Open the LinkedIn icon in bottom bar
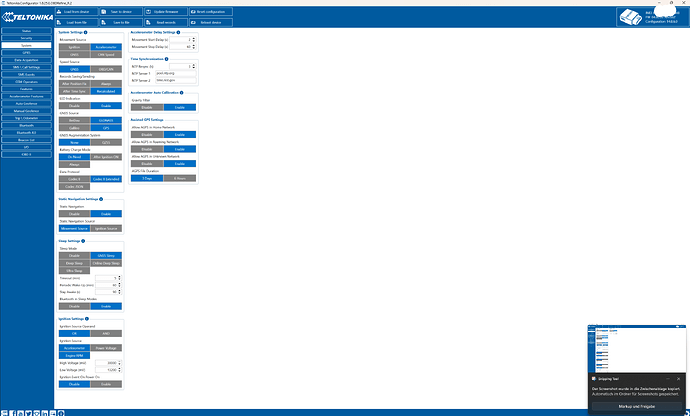690x416 pixels. point(44,413)
